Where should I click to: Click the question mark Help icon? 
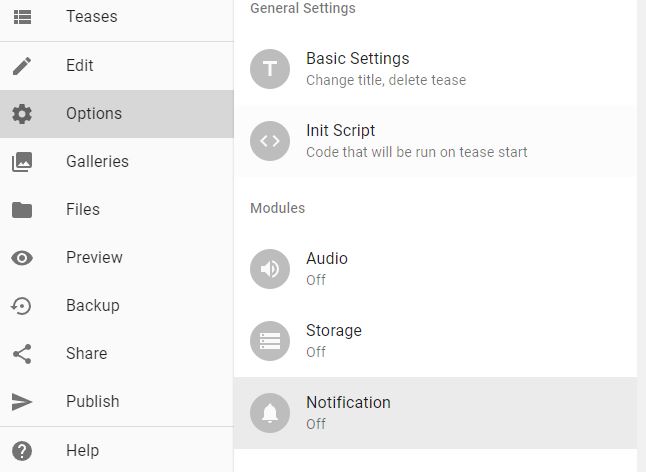(x=22, y=451)
